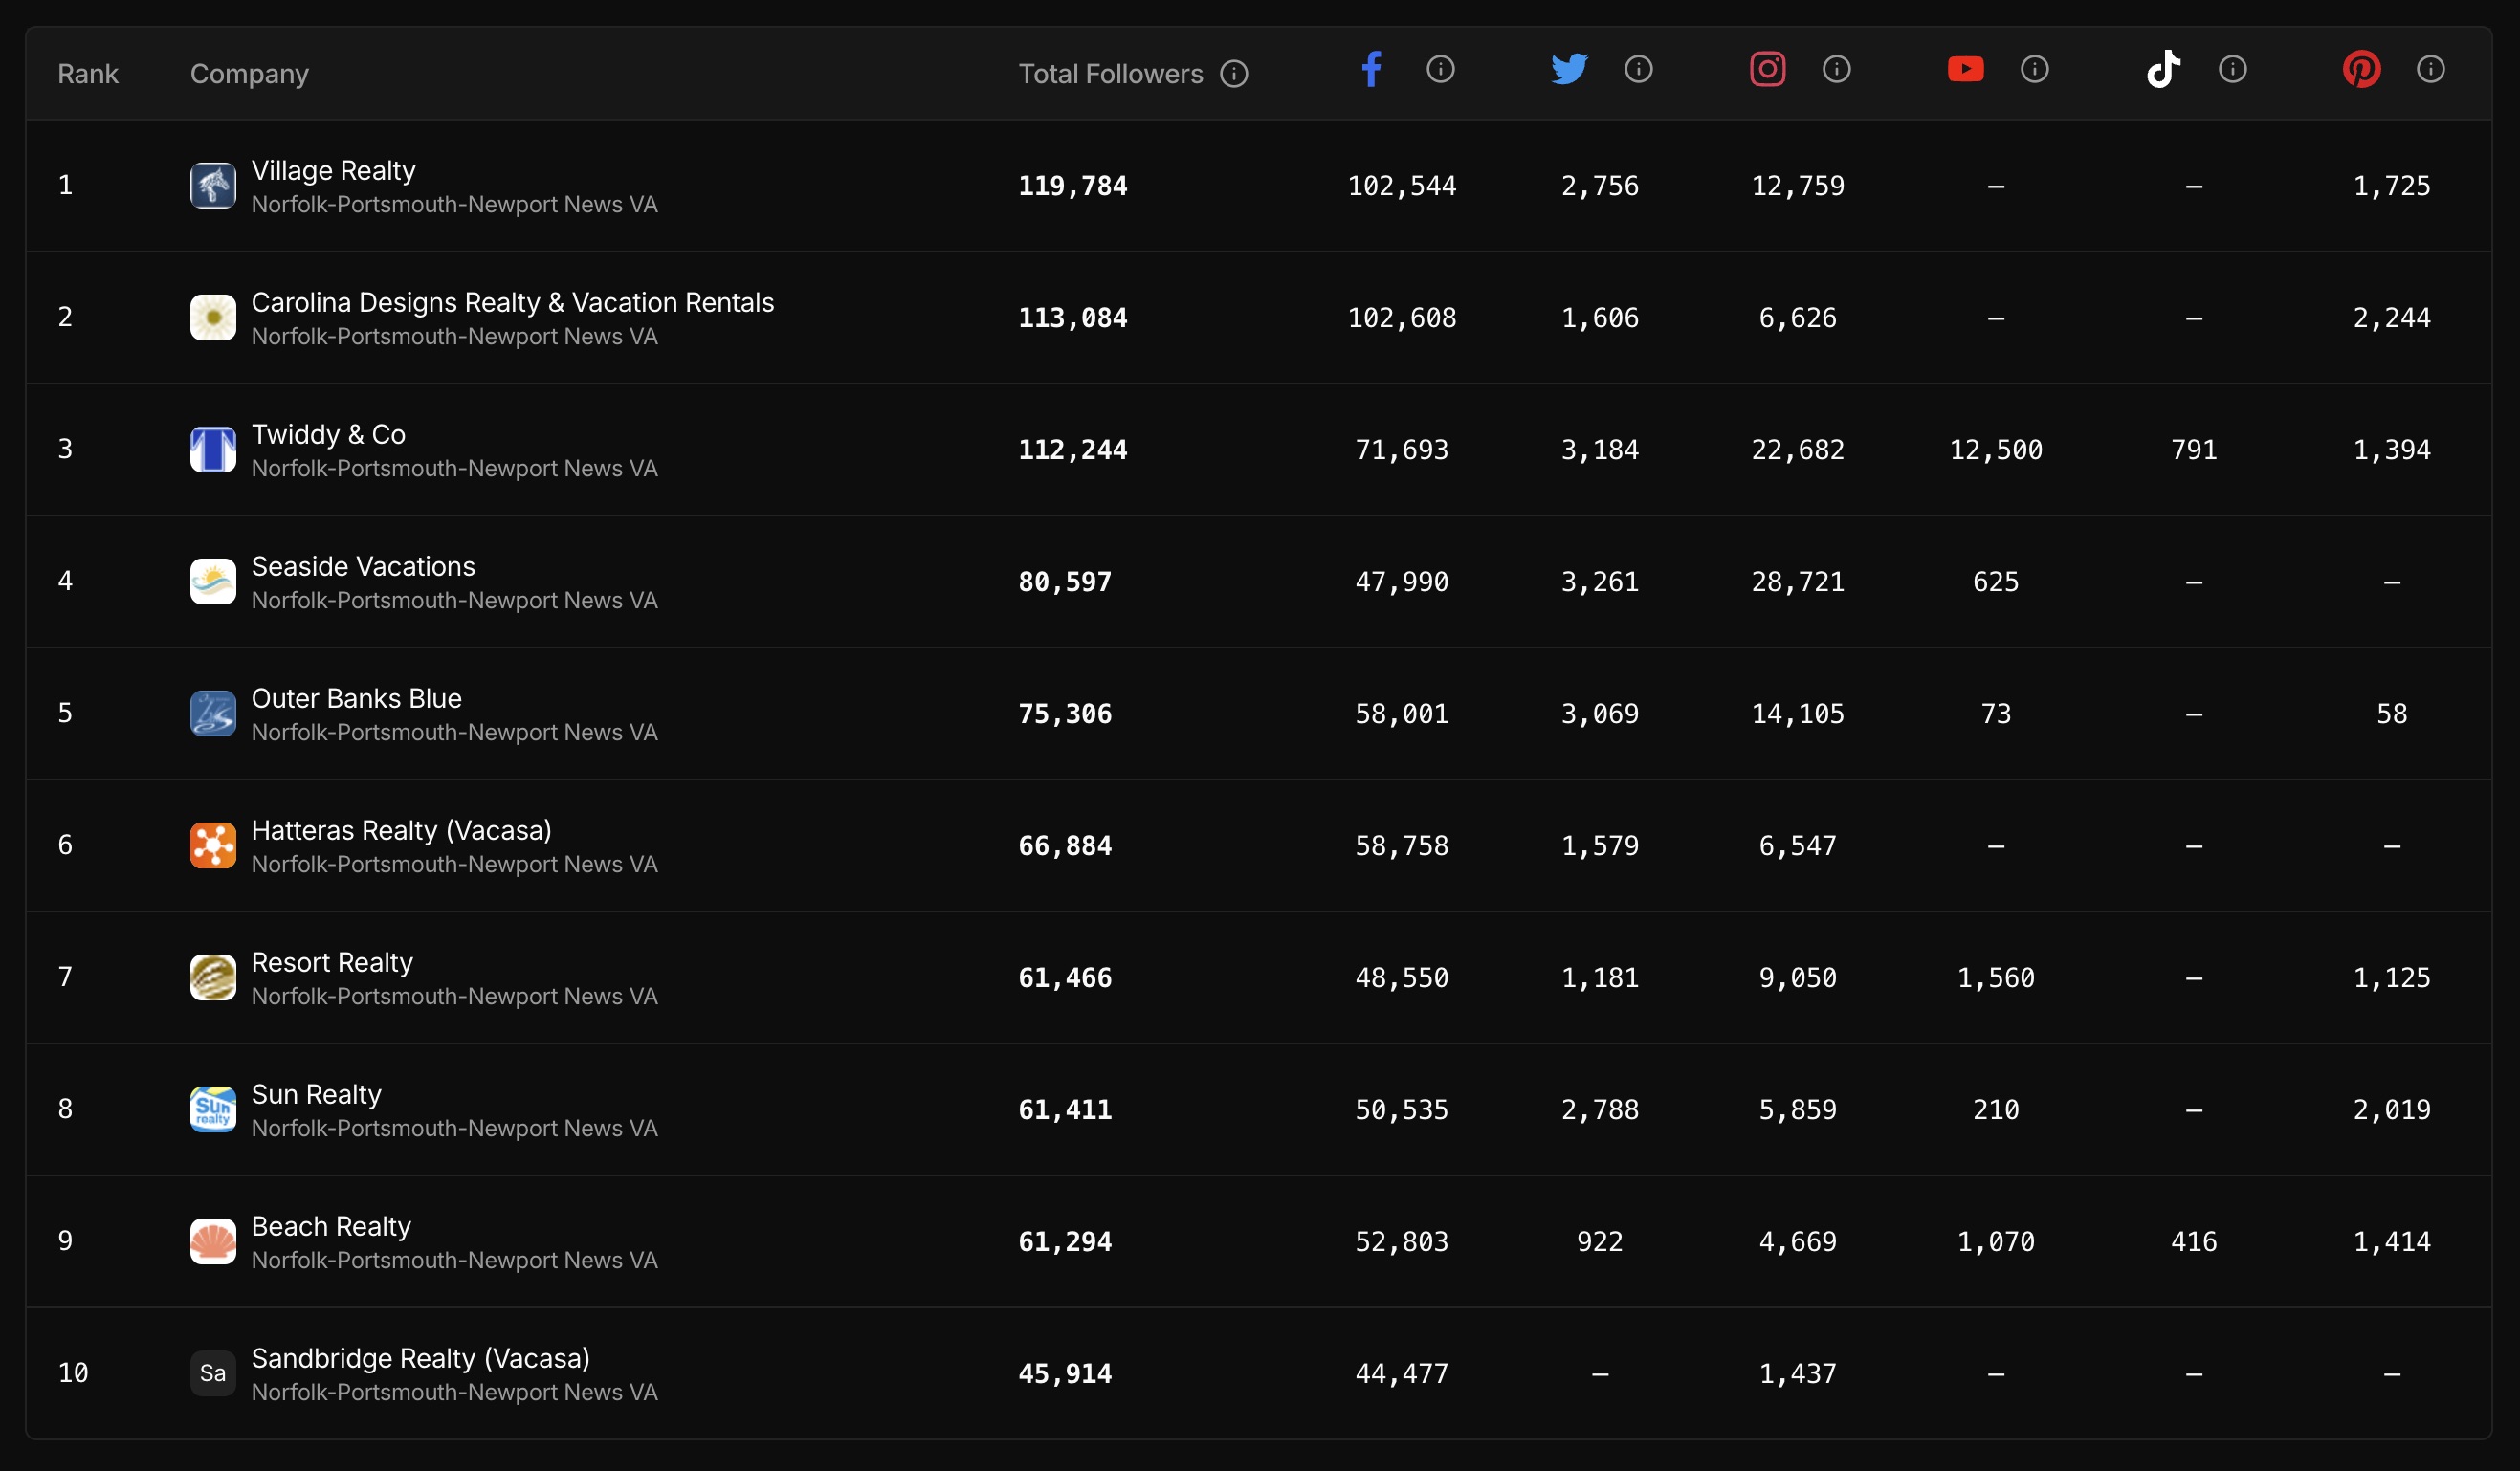Select total followers value 61,466

click(1065, 978)
